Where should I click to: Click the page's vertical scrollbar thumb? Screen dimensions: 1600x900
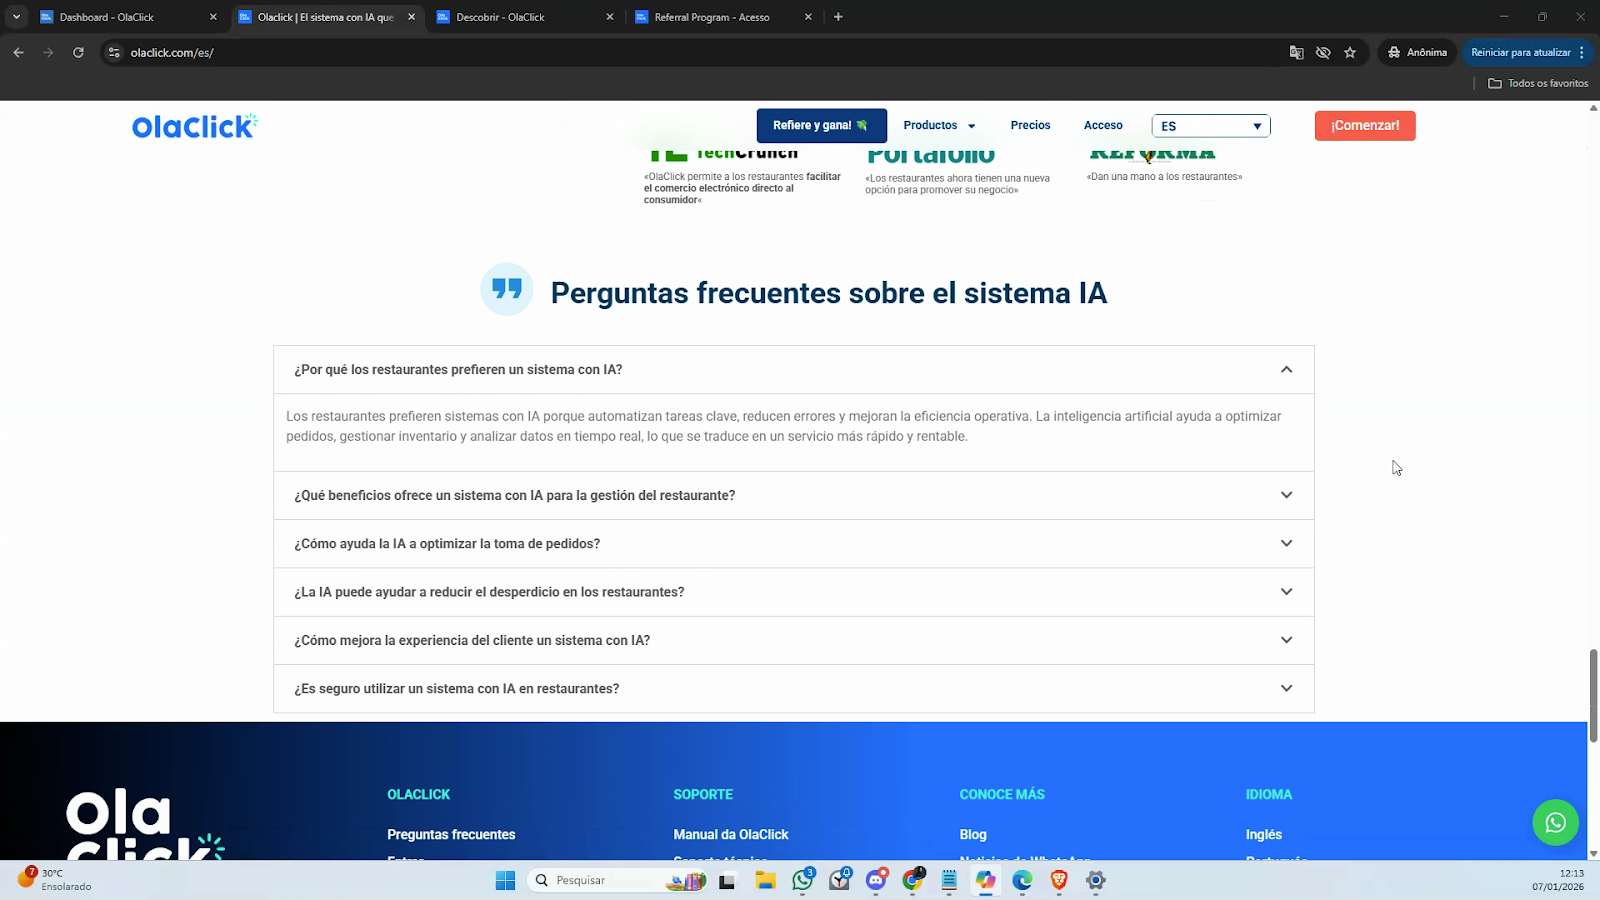coord(1593,695)
